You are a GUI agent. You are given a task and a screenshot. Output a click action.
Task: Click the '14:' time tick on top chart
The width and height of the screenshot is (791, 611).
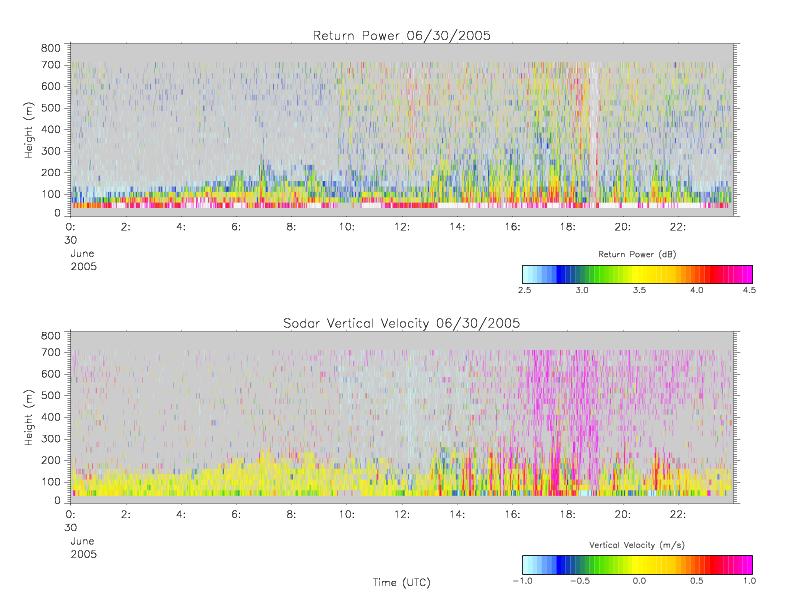pos(457,227)
